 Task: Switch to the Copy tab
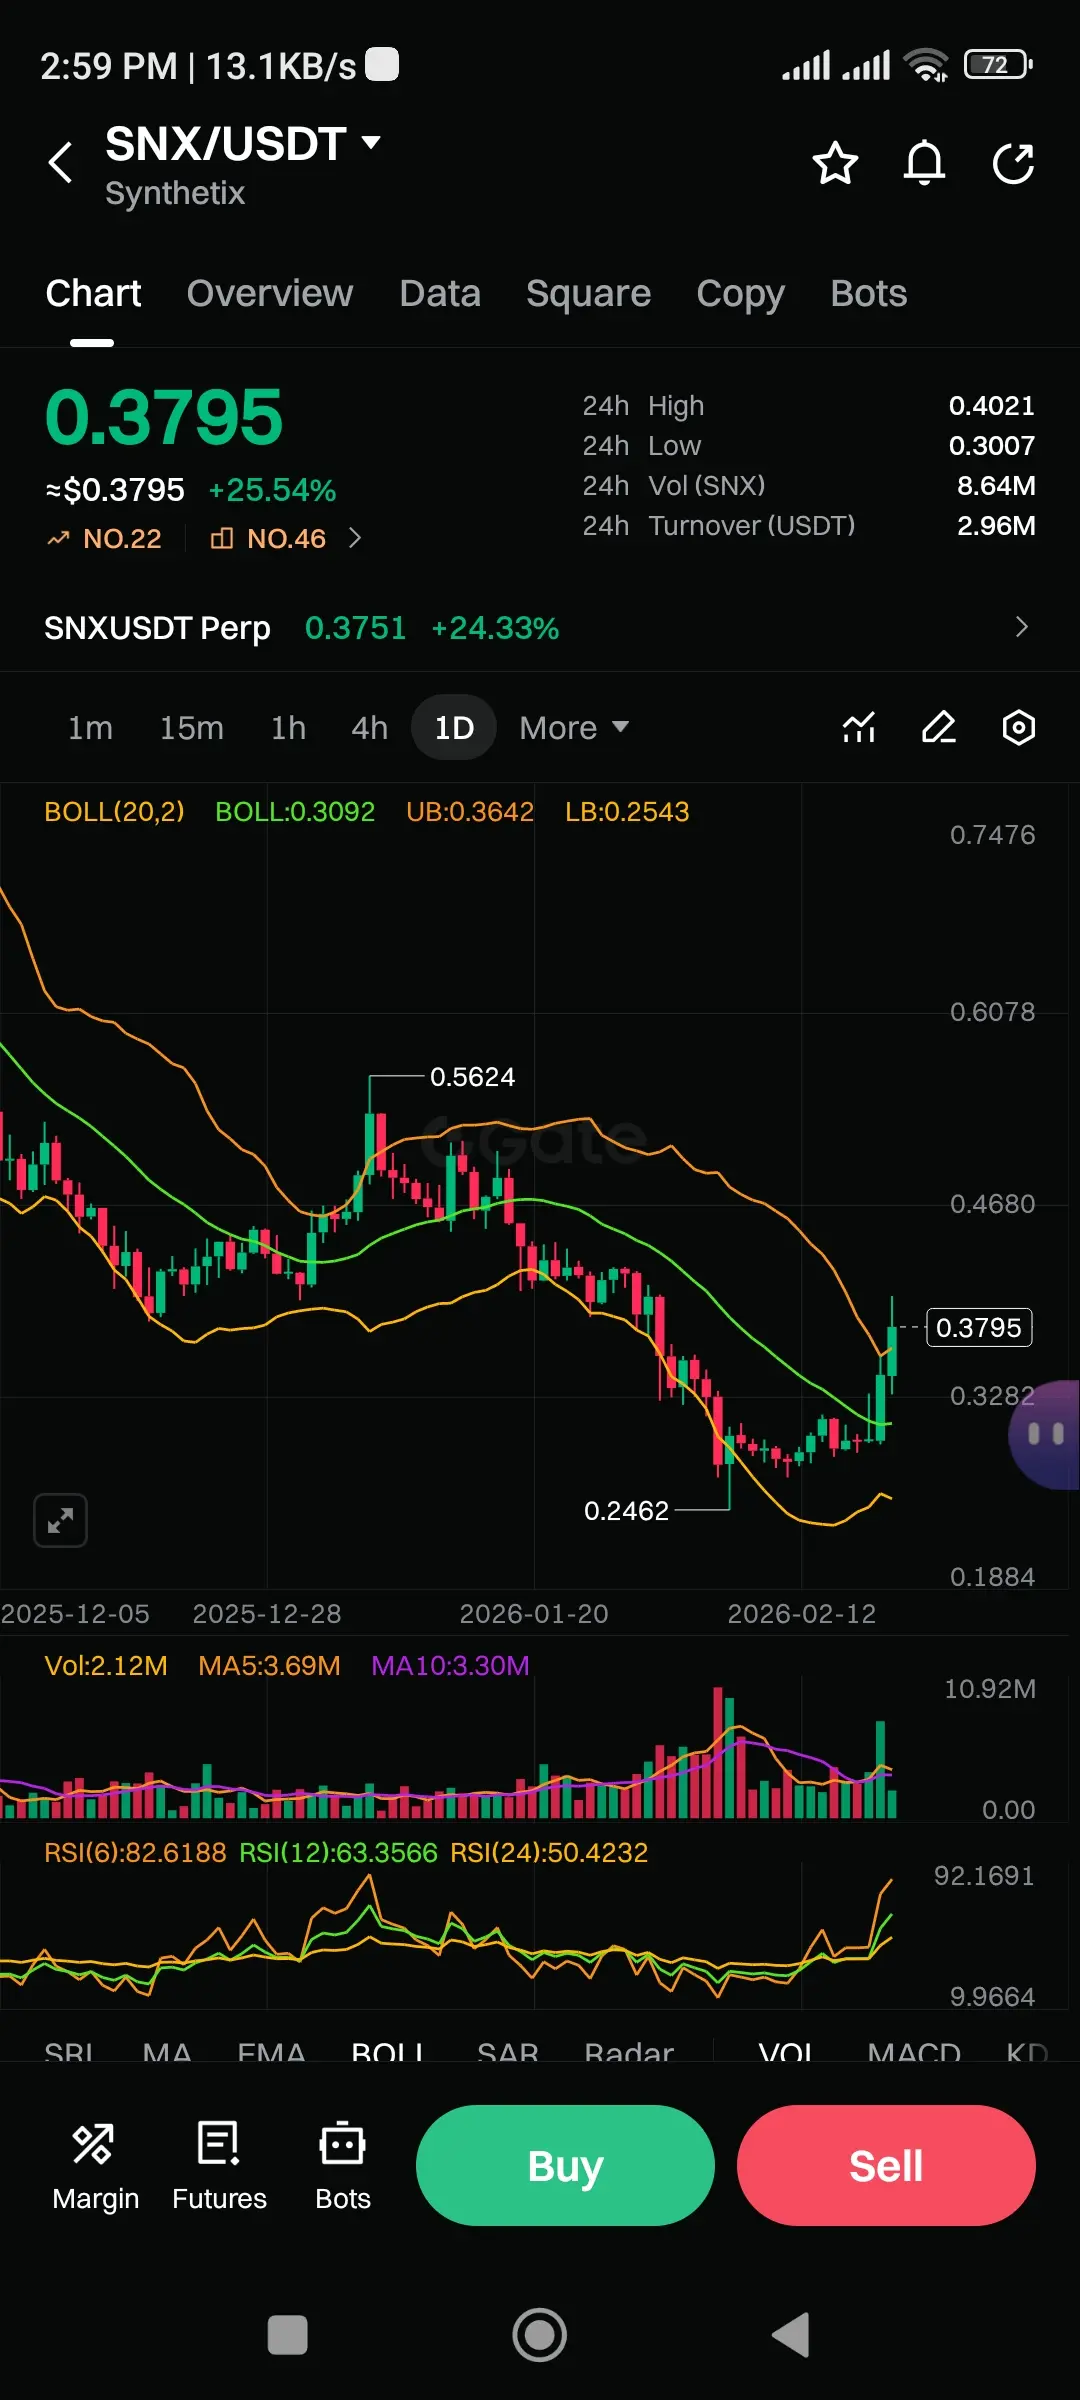pyautogui.click(x=740, y=294)
